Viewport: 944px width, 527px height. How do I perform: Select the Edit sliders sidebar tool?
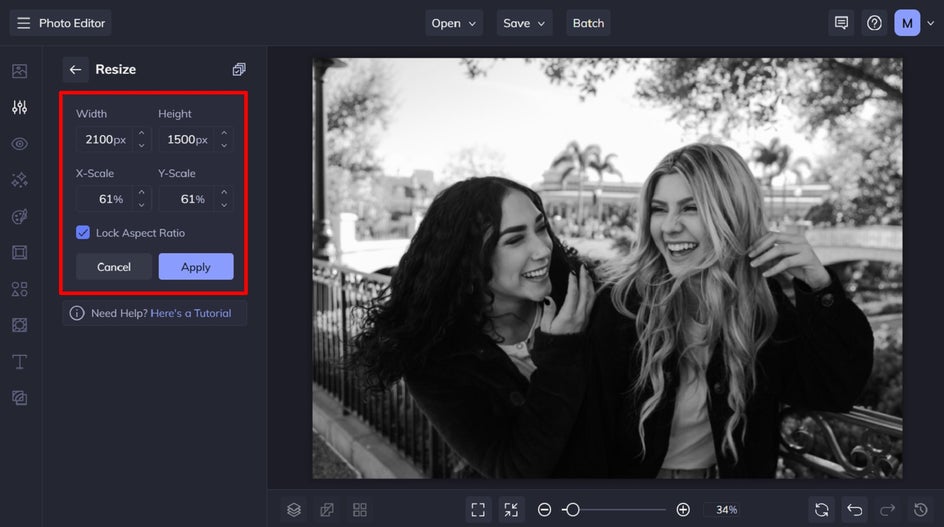19,107
